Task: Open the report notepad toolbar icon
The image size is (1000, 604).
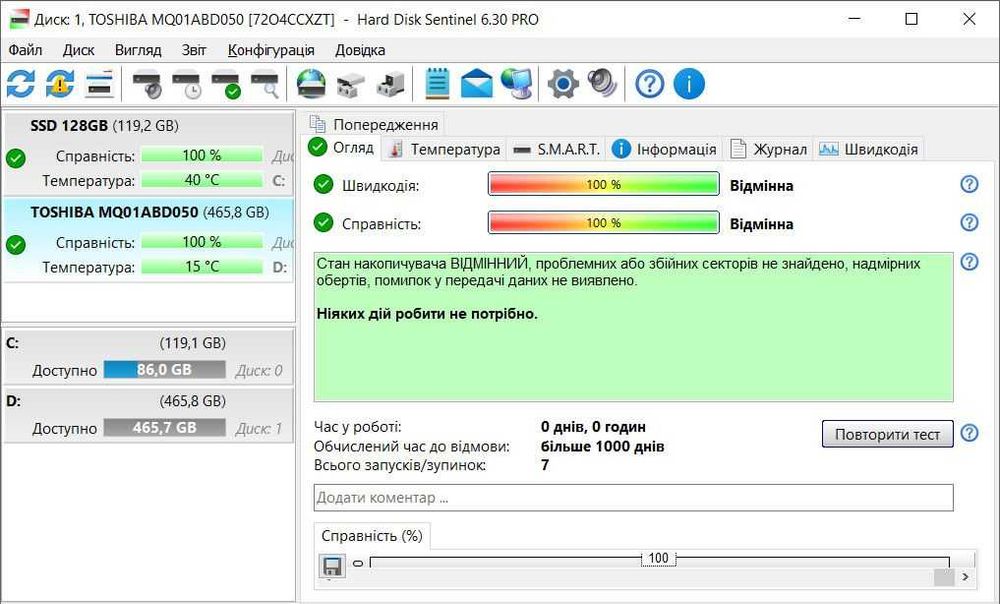Action: click(x=438, y=84)
